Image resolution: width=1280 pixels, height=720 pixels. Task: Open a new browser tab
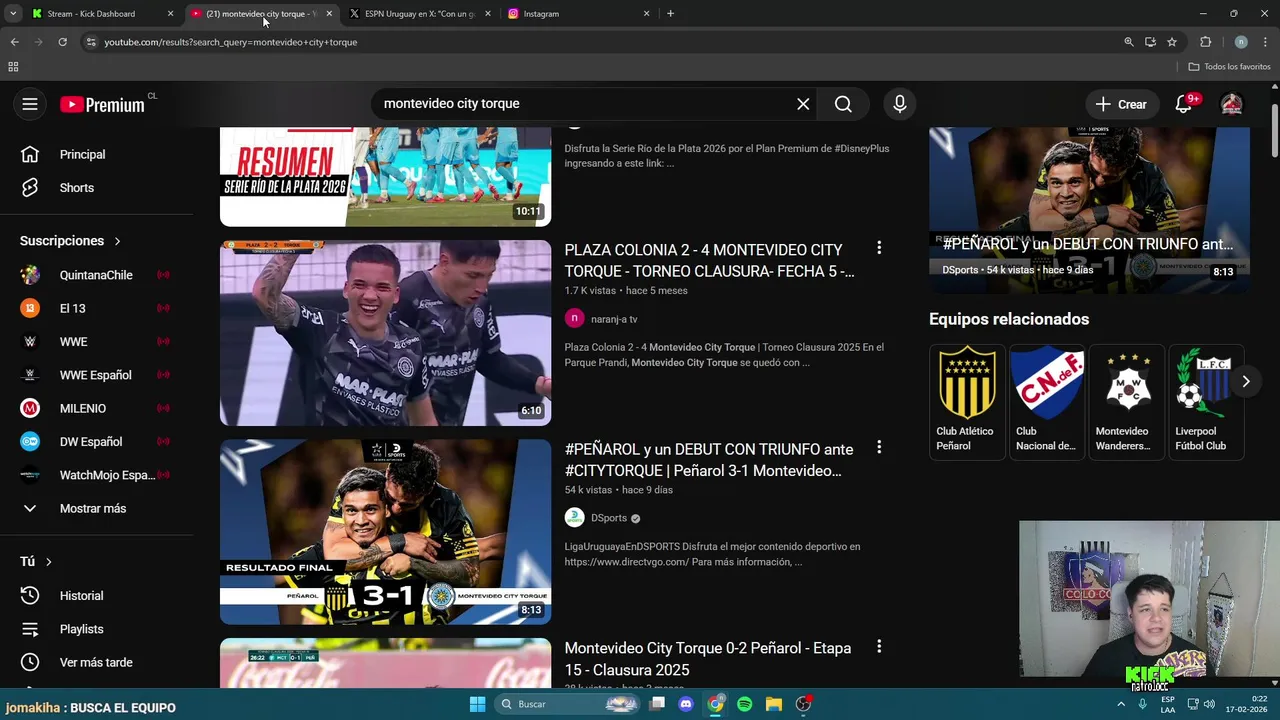(670, 14)
